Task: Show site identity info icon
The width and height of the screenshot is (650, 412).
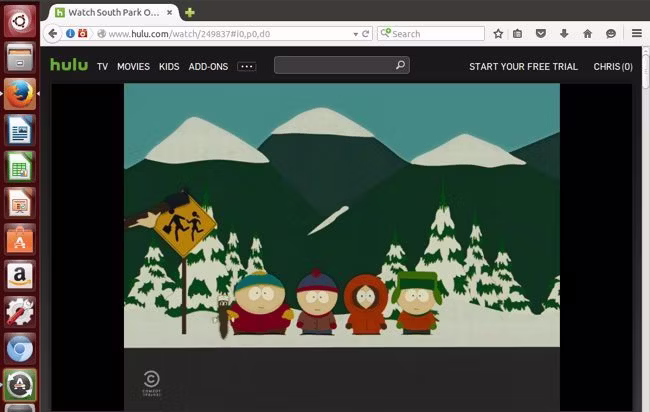Action: [70, 34]
